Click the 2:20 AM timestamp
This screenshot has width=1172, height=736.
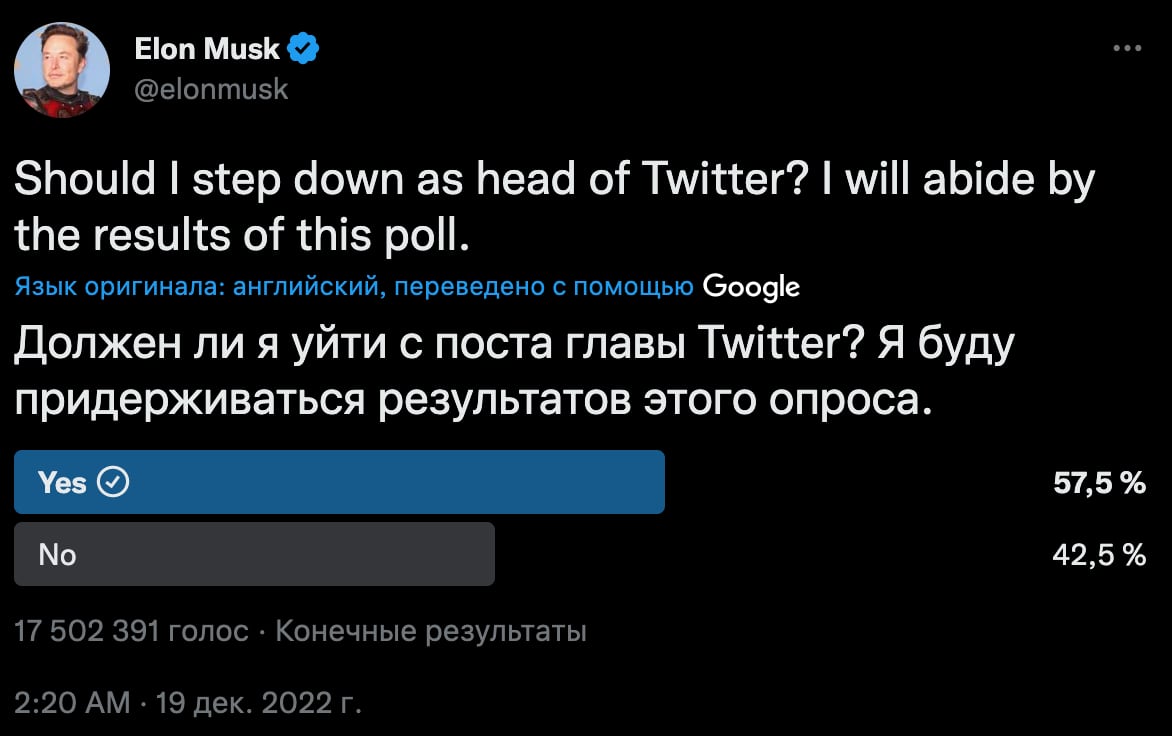[72, 703]
